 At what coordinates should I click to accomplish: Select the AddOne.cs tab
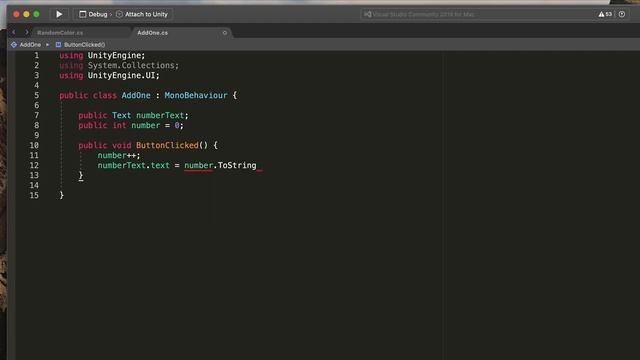[x=153, y=33]
